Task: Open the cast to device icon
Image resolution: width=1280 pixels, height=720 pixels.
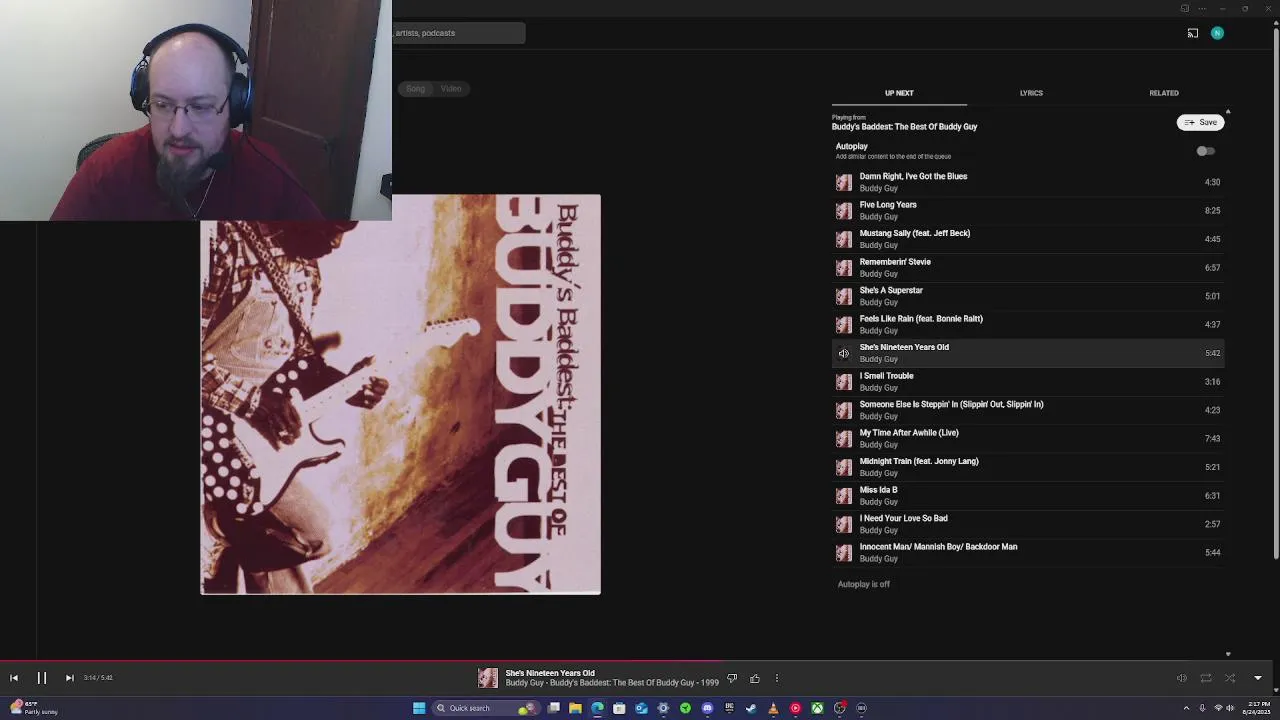Action: [1193, 33]
